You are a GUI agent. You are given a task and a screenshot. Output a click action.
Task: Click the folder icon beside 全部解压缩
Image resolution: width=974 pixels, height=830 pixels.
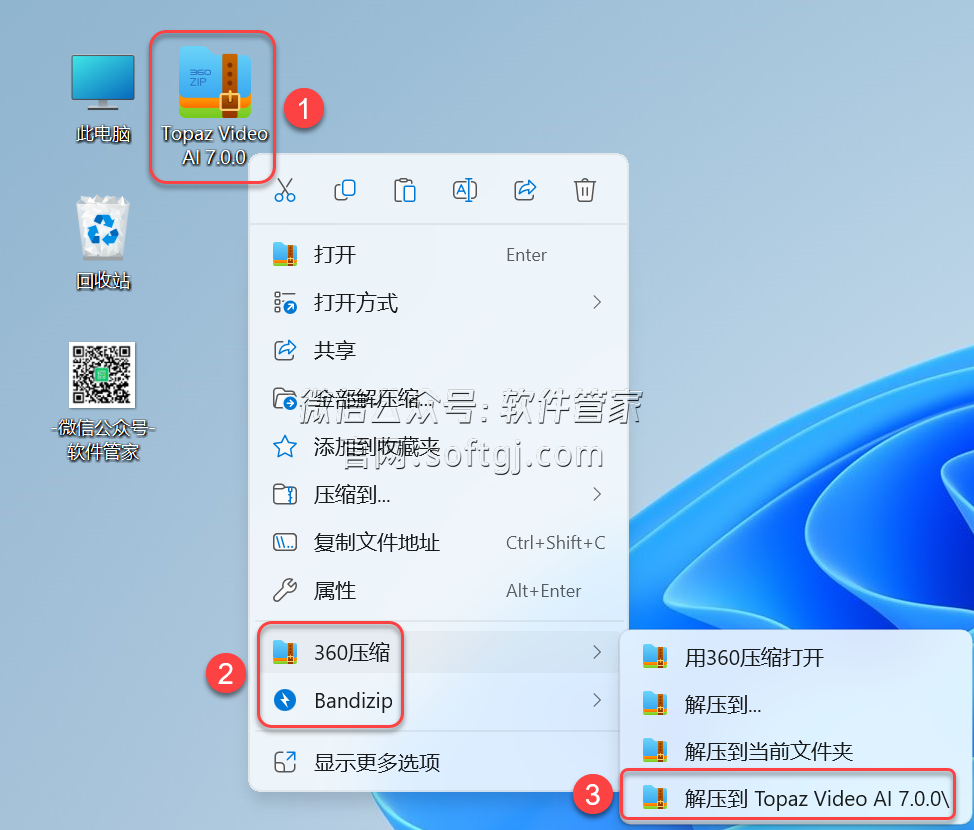tap(285, 398)
